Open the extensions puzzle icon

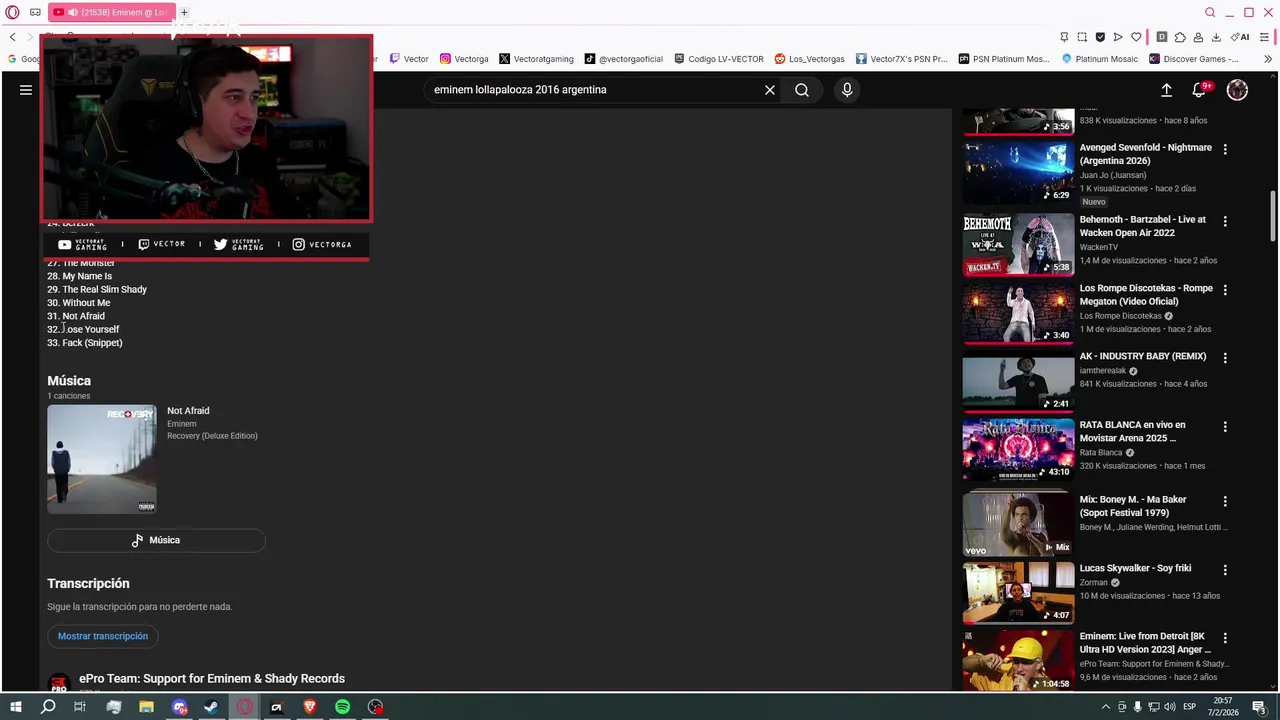click(x=1180, y=37)
